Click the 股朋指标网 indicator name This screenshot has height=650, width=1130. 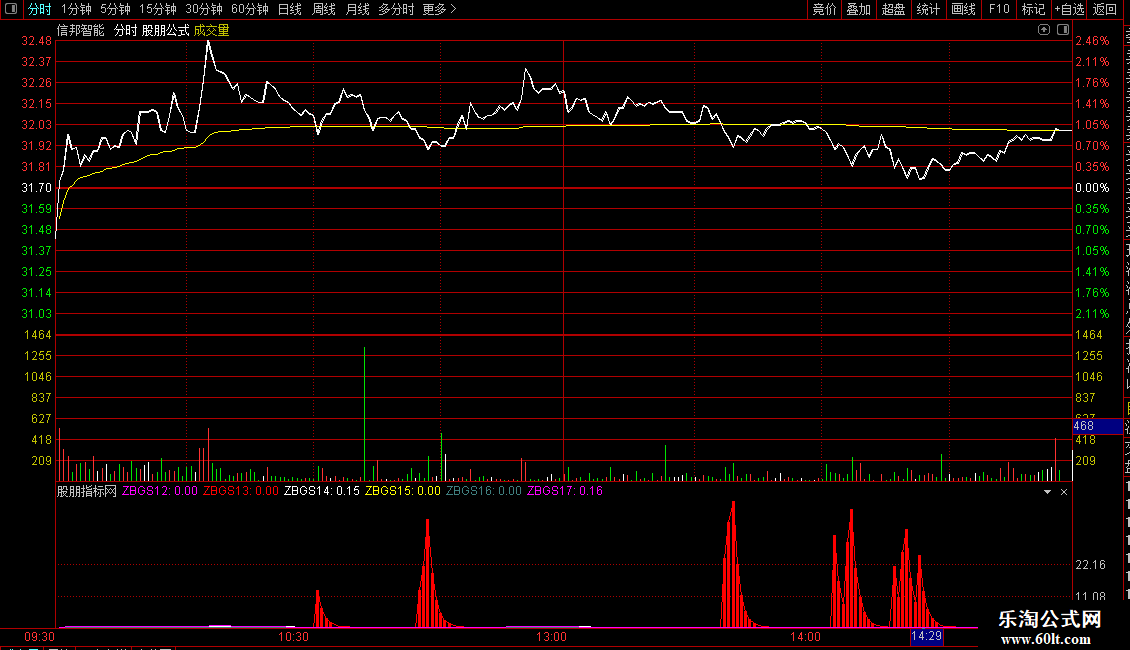point(86,491)
